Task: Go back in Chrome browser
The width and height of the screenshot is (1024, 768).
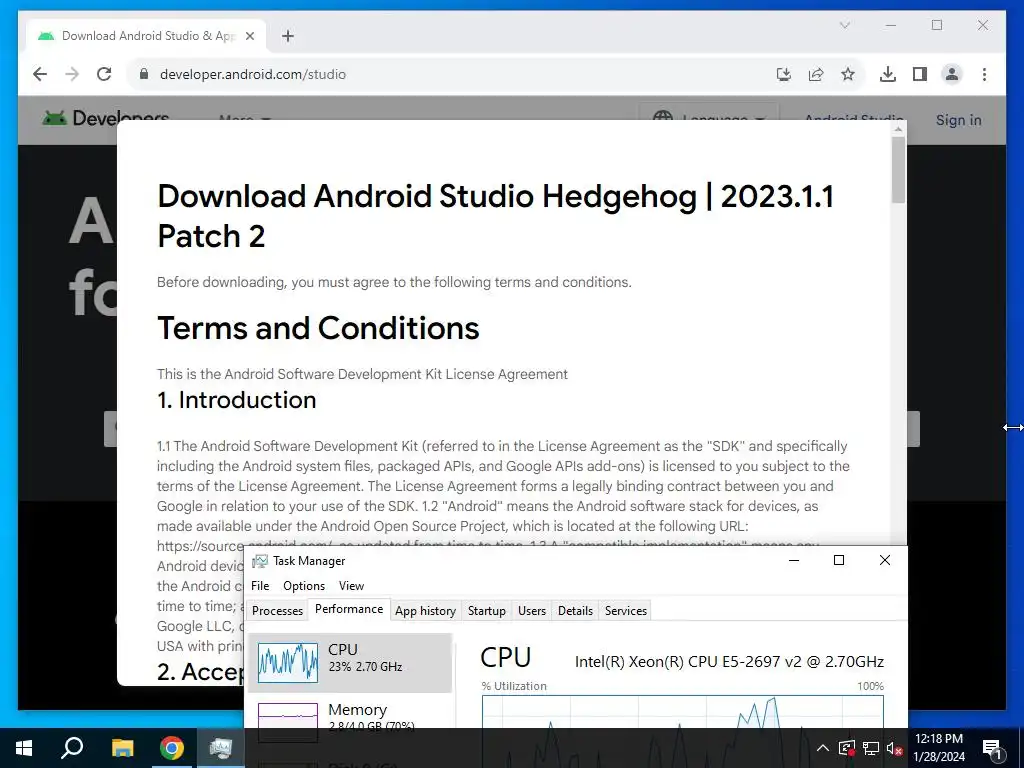Action: click(40, 74)
